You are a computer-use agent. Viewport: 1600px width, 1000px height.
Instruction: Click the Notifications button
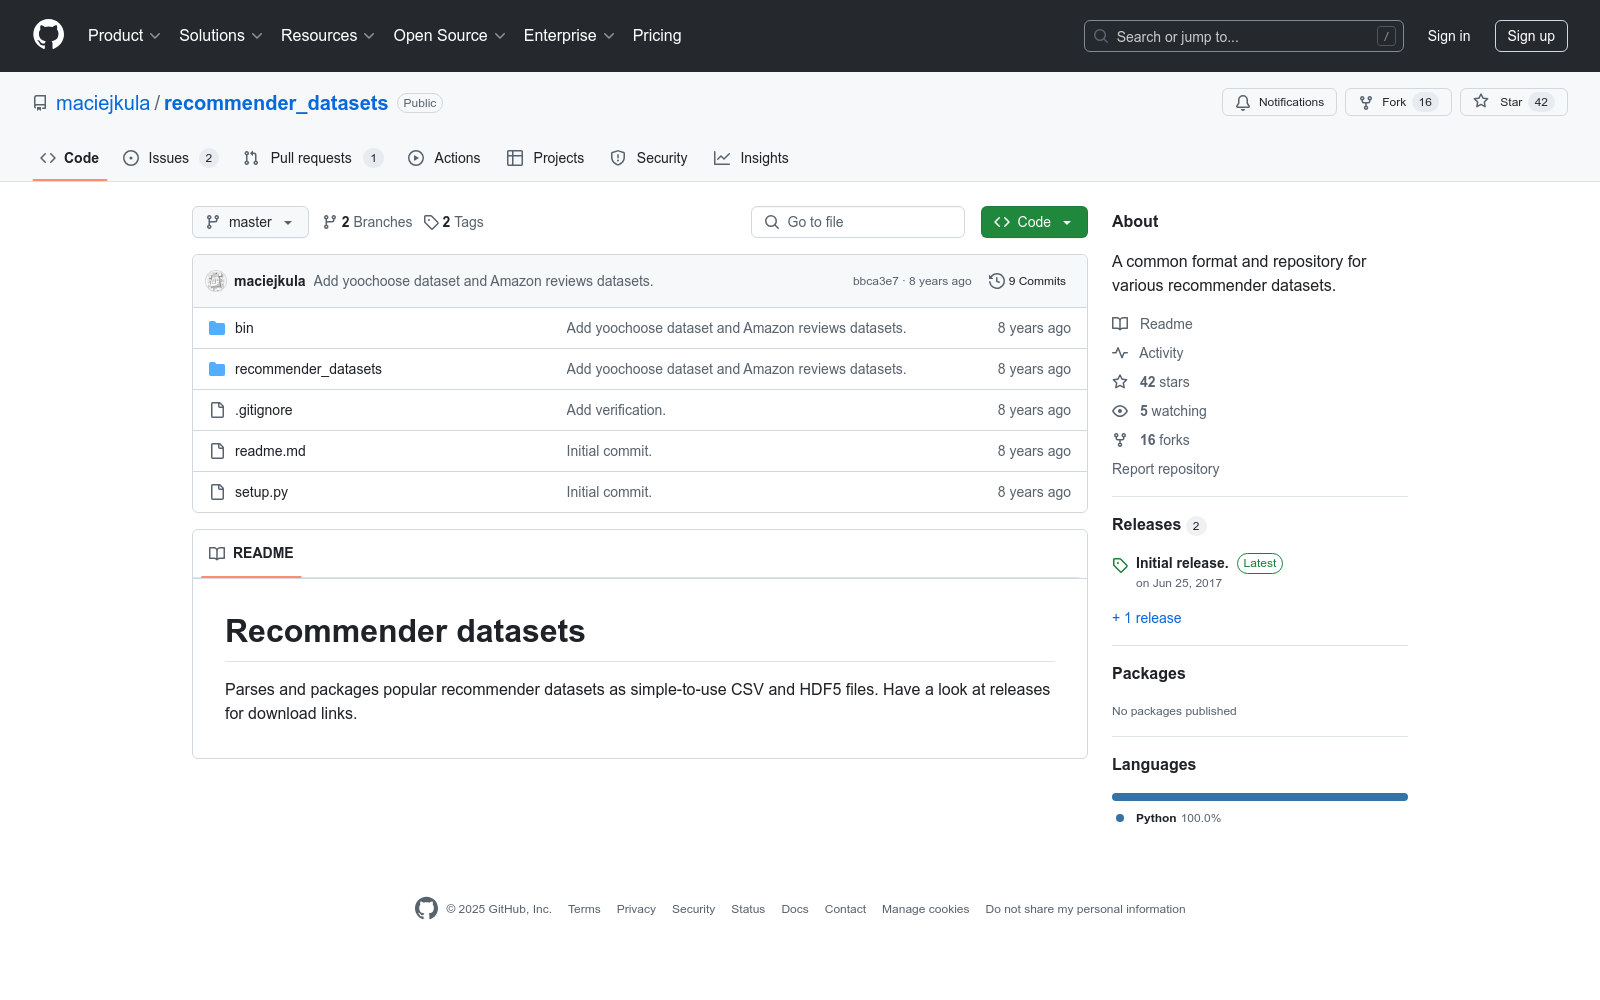[x=1279, y=102]
